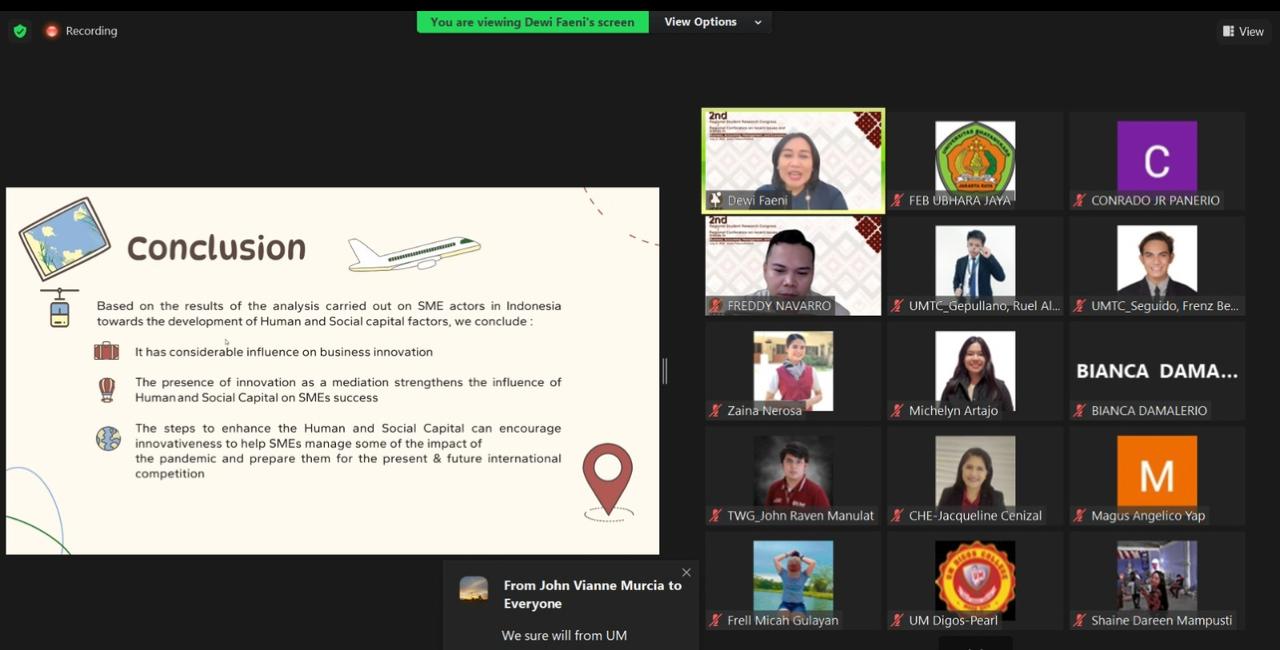Dismiss the chat notification from John Vianne Murcia
1280x650 pixels.
pyautogui.click(x=686, y=573)
